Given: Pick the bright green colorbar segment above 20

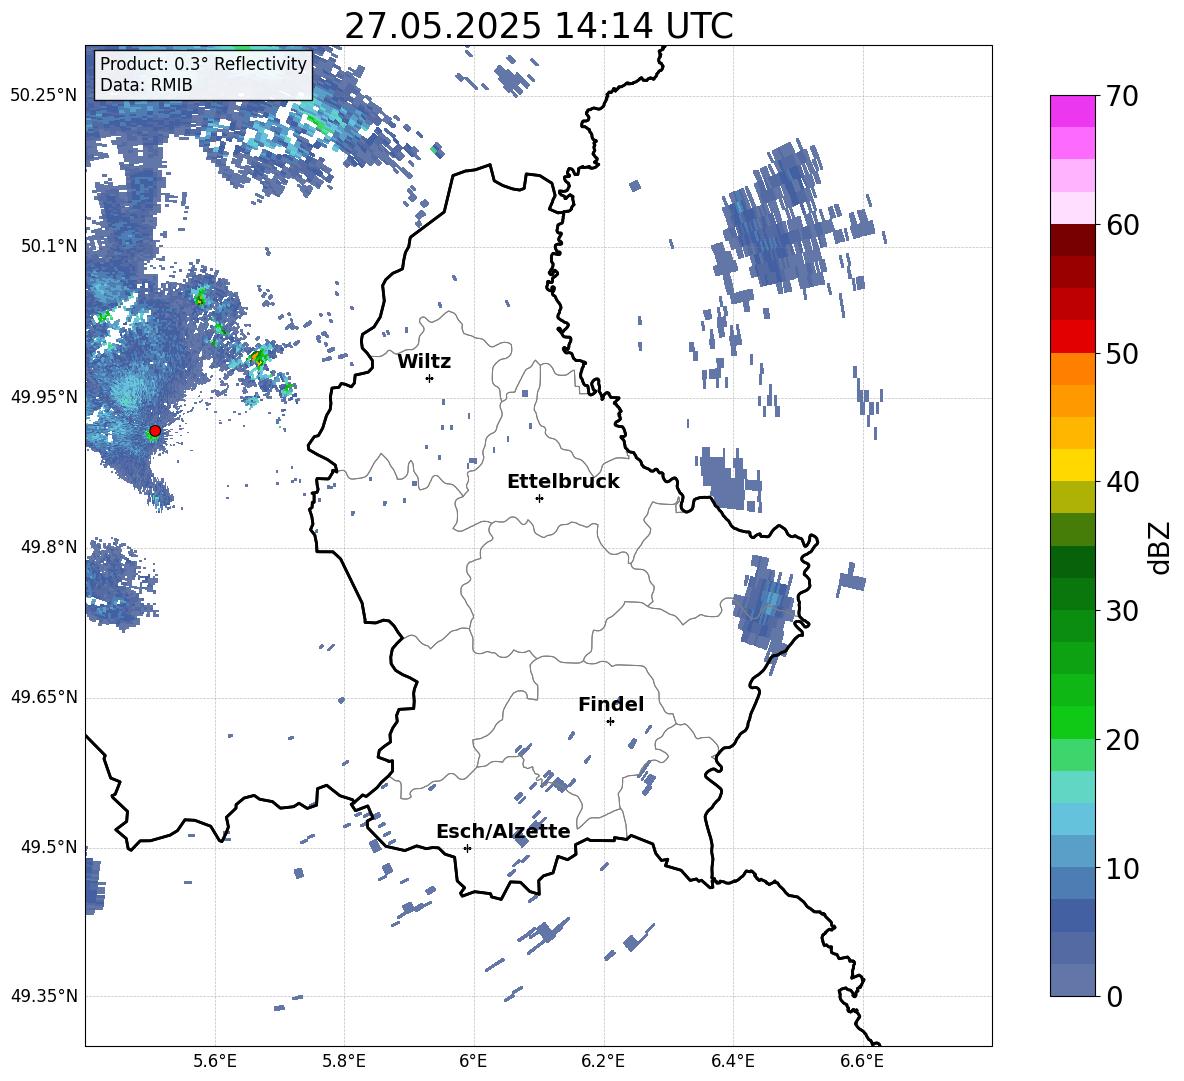Looking at the screenshot, I should pos(1072,723).
